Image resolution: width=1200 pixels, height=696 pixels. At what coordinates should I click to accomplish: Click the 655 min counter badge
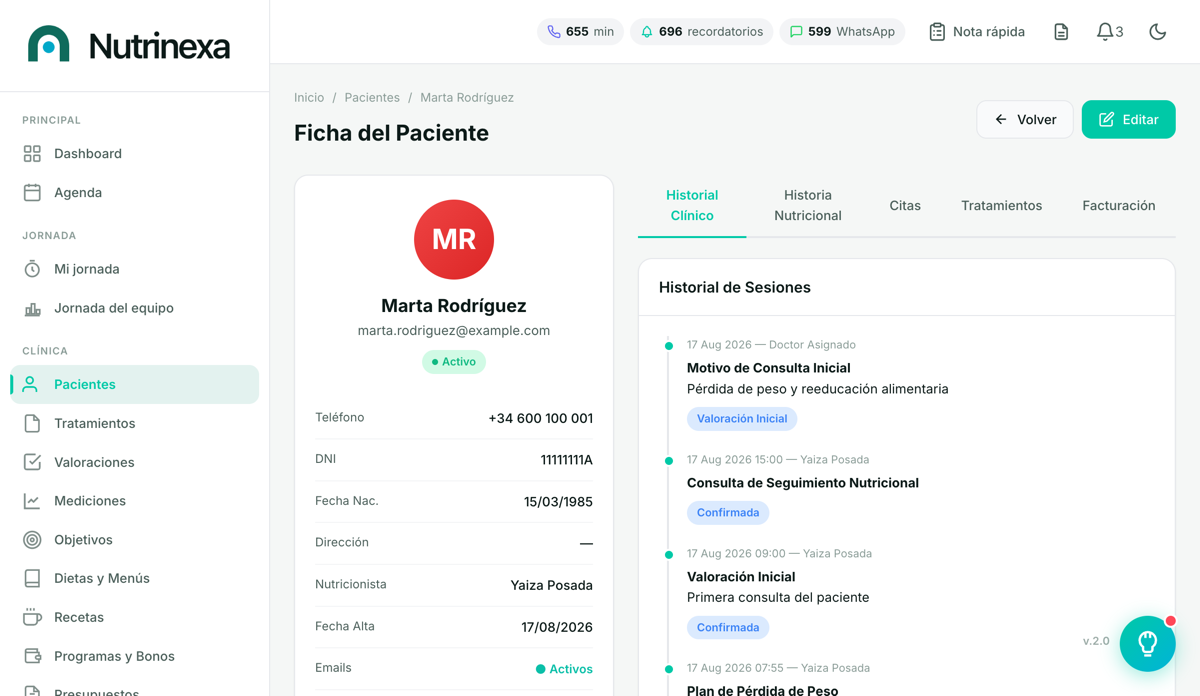(581, 32)
